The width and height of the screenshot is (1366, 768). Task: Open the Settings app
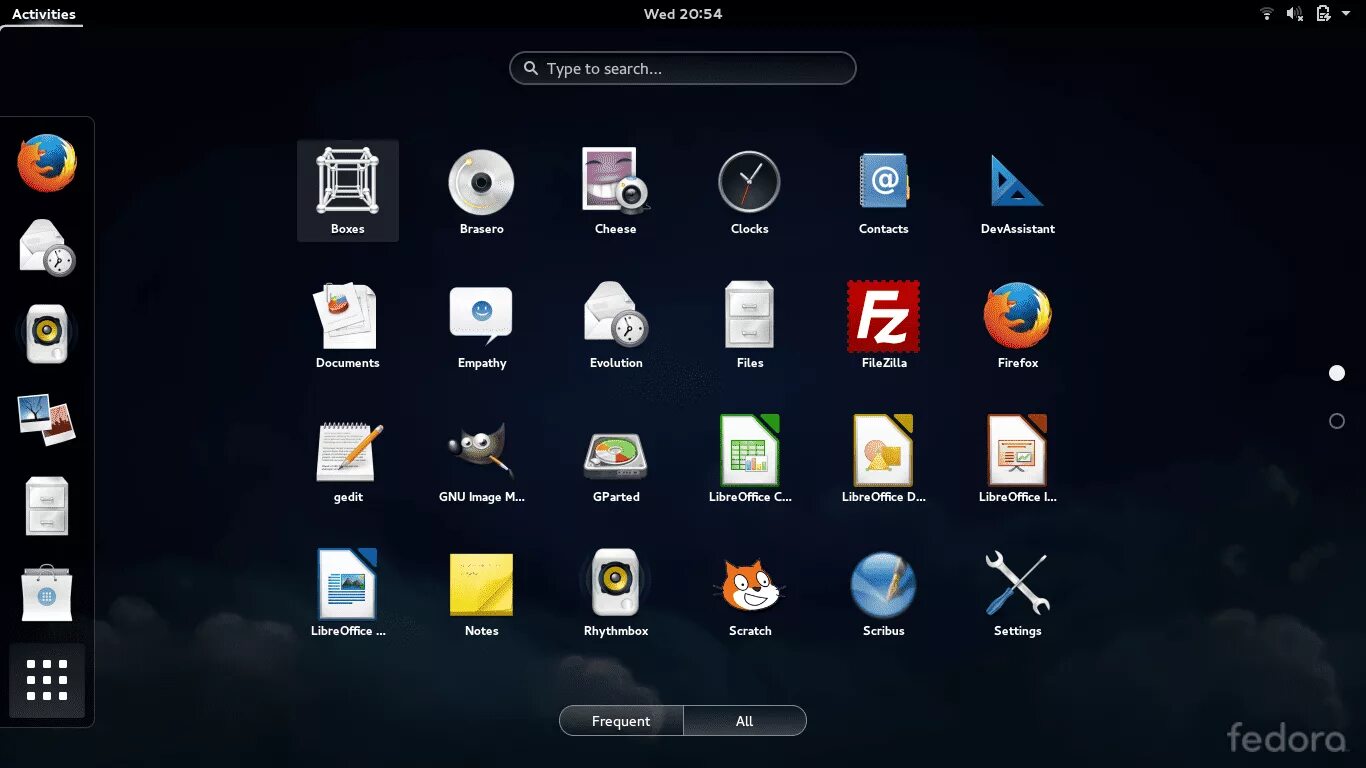(x=1017, y=592)
